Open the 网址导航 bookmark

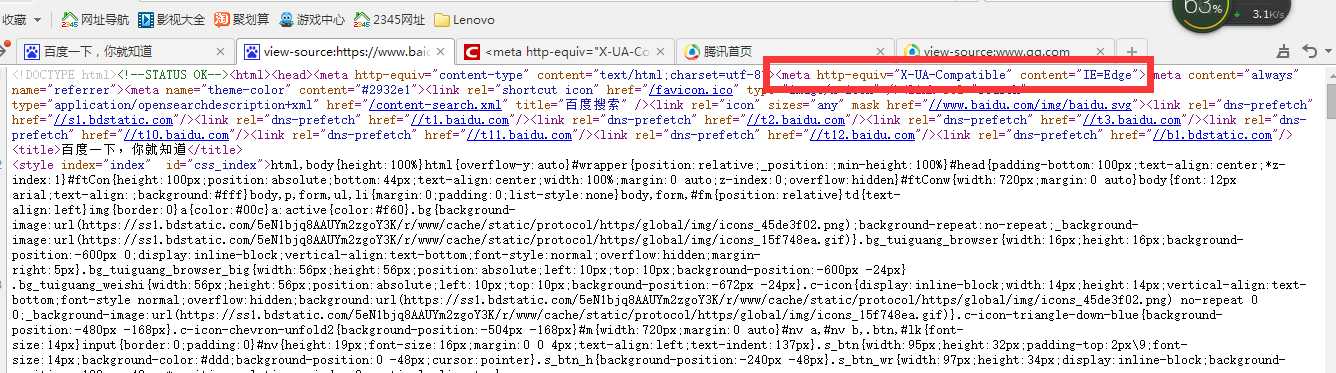(x=94, y=19)
